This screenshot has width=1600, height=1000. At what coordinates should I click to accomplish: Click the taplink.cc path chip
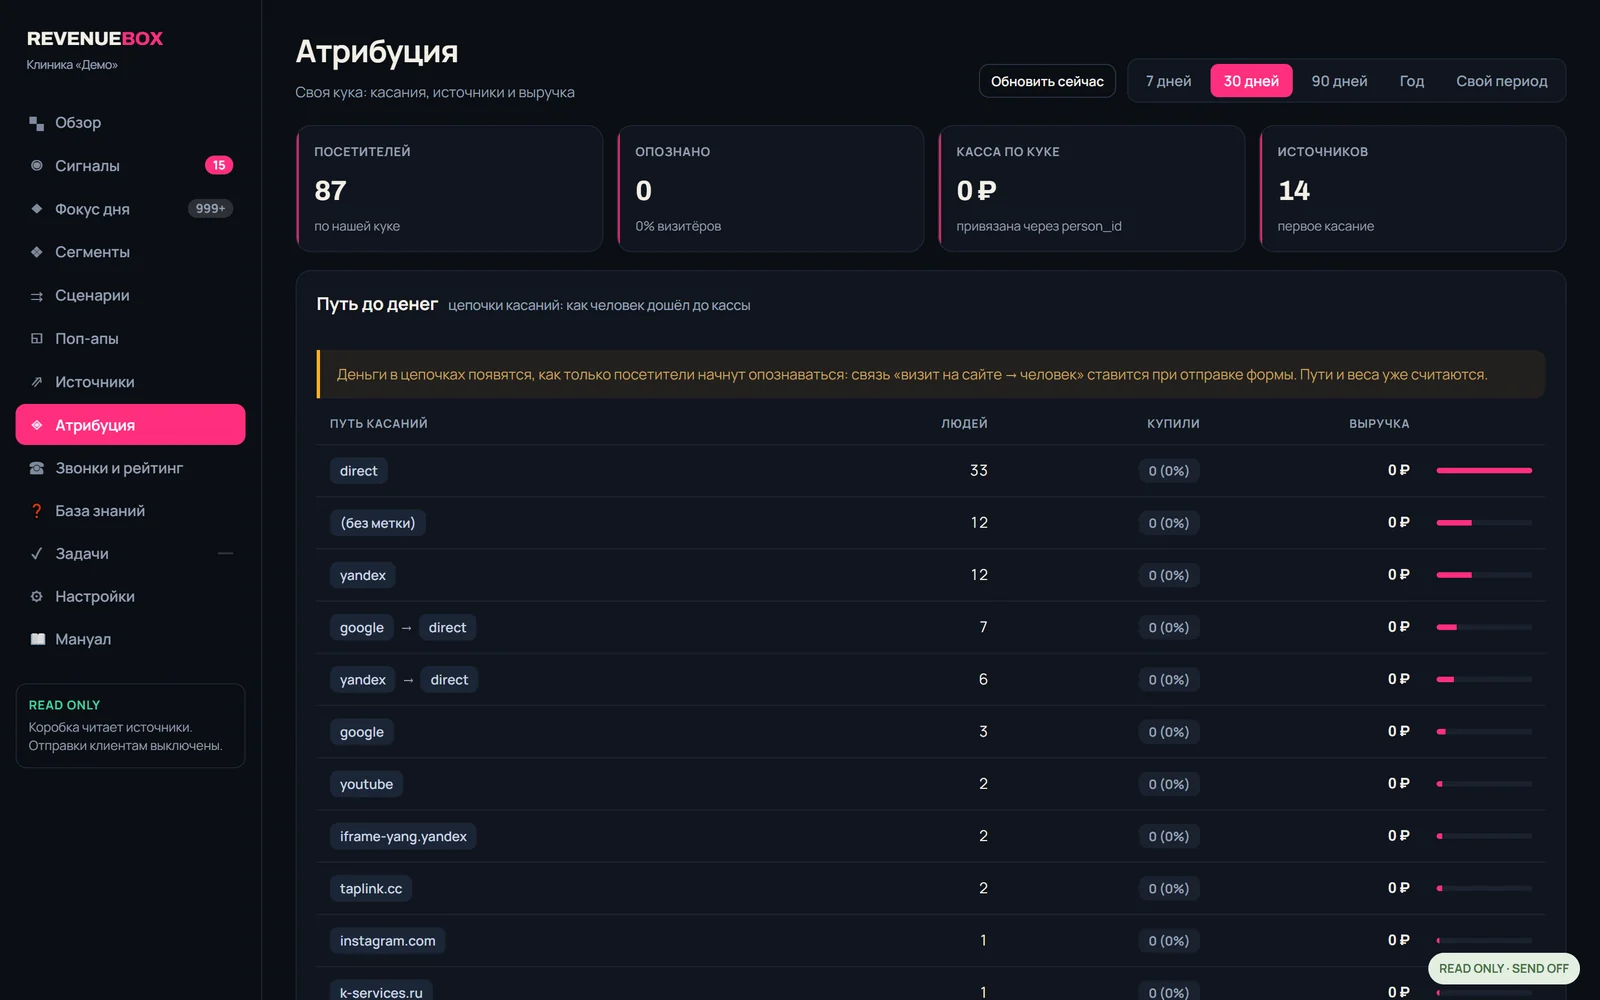371,888
